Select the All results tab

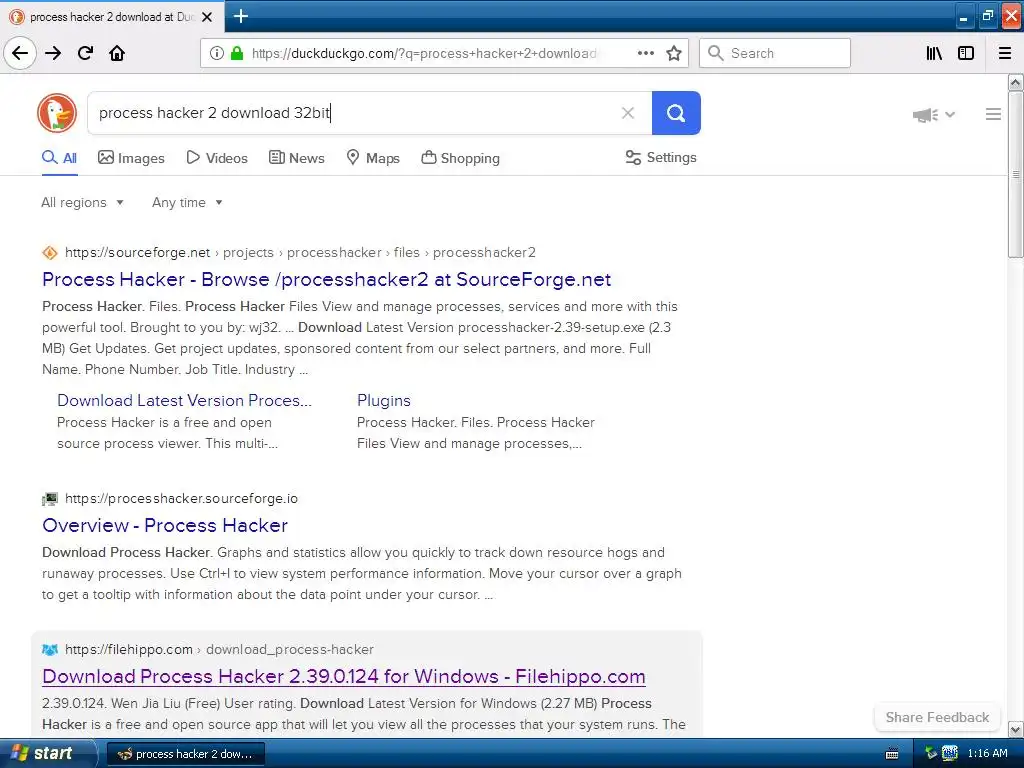point(59,158)
